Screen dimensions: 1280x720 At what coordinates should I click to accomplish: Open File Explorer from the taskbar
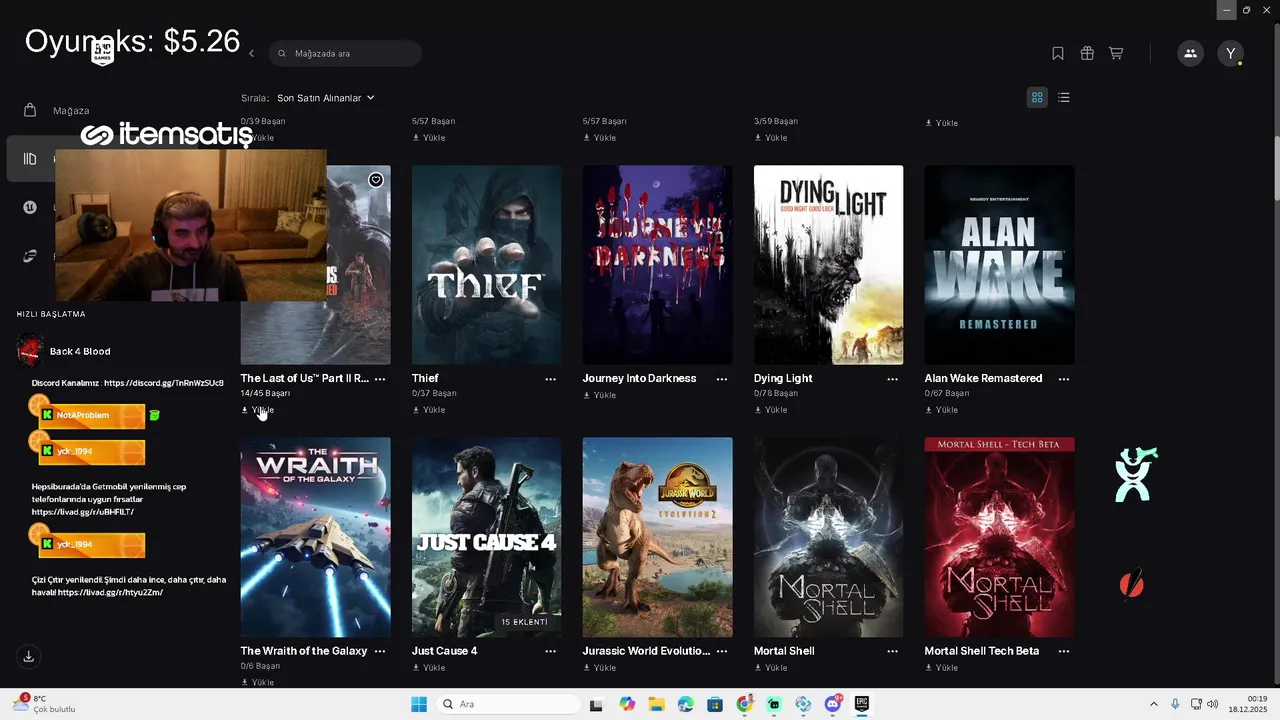[656, 704]
